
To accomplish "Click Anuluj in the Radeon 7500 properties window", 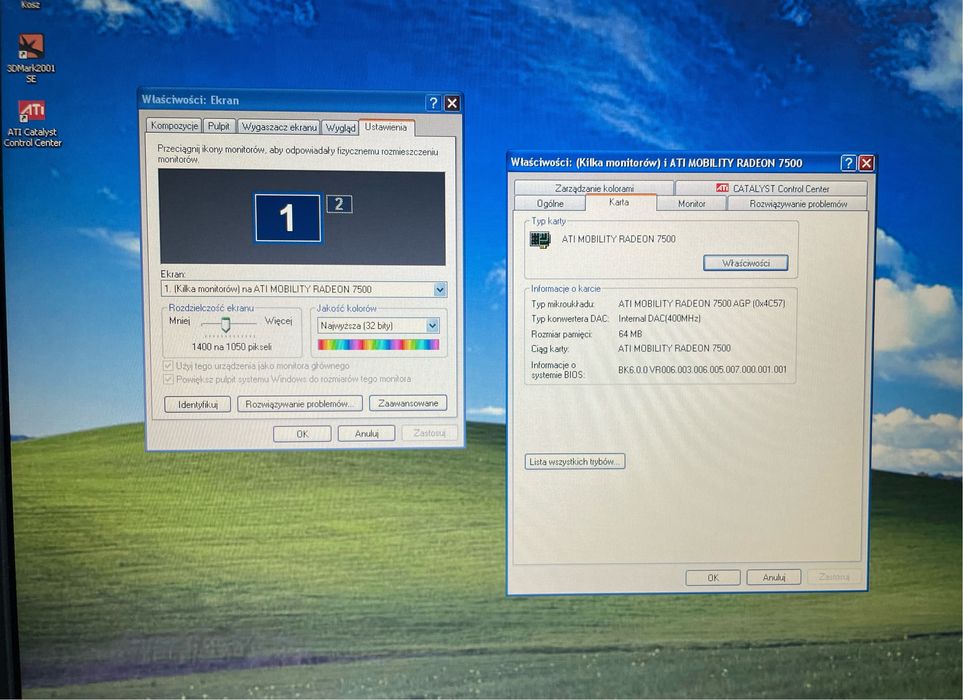I will (774, 577).
